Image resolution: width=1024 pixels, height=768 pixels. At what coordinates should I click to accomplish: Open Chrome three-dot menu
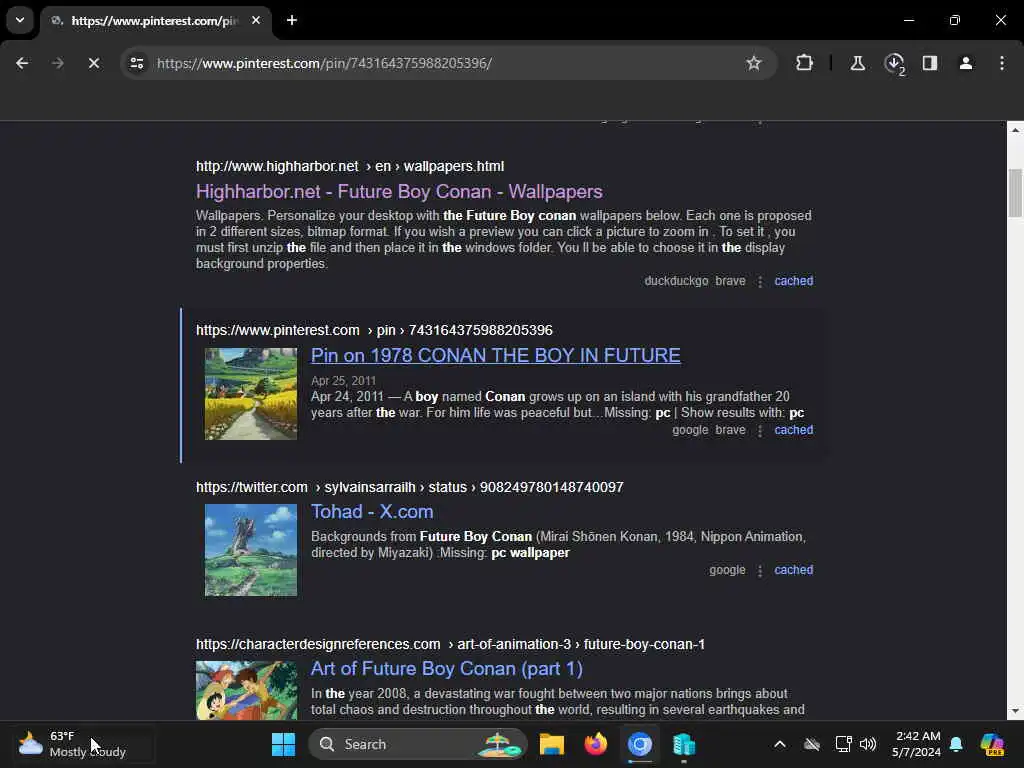(x=1002, y=63)
